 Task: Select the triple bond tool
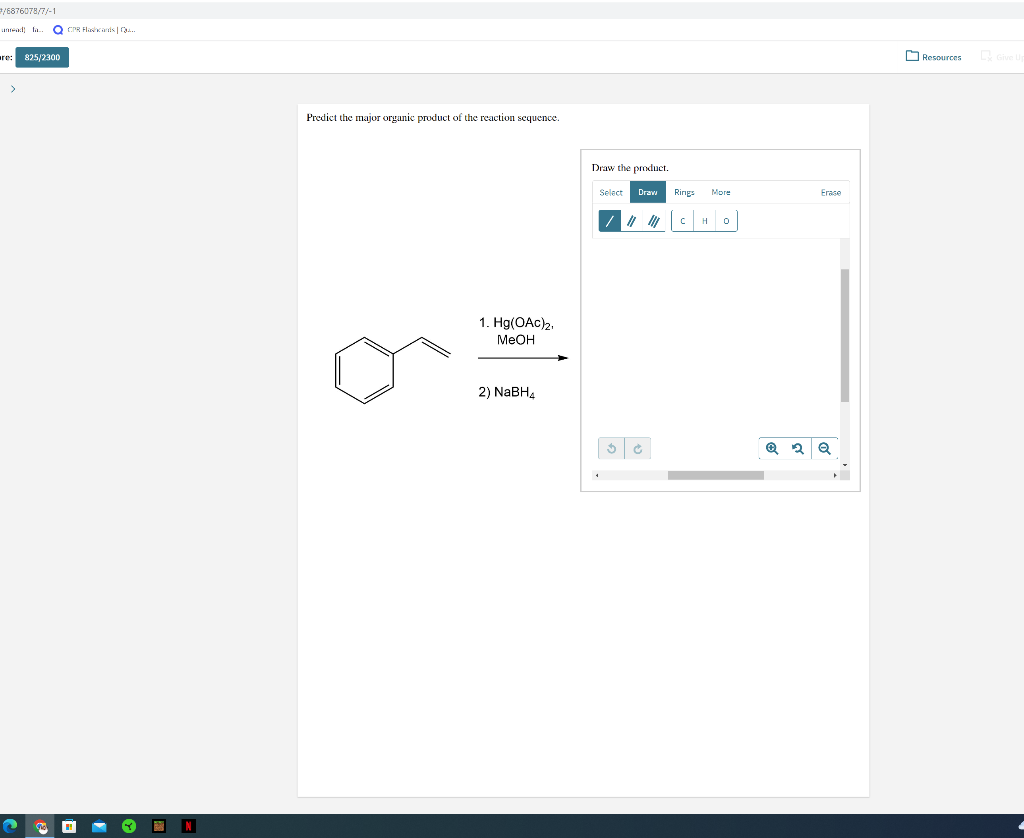point(653,220)
